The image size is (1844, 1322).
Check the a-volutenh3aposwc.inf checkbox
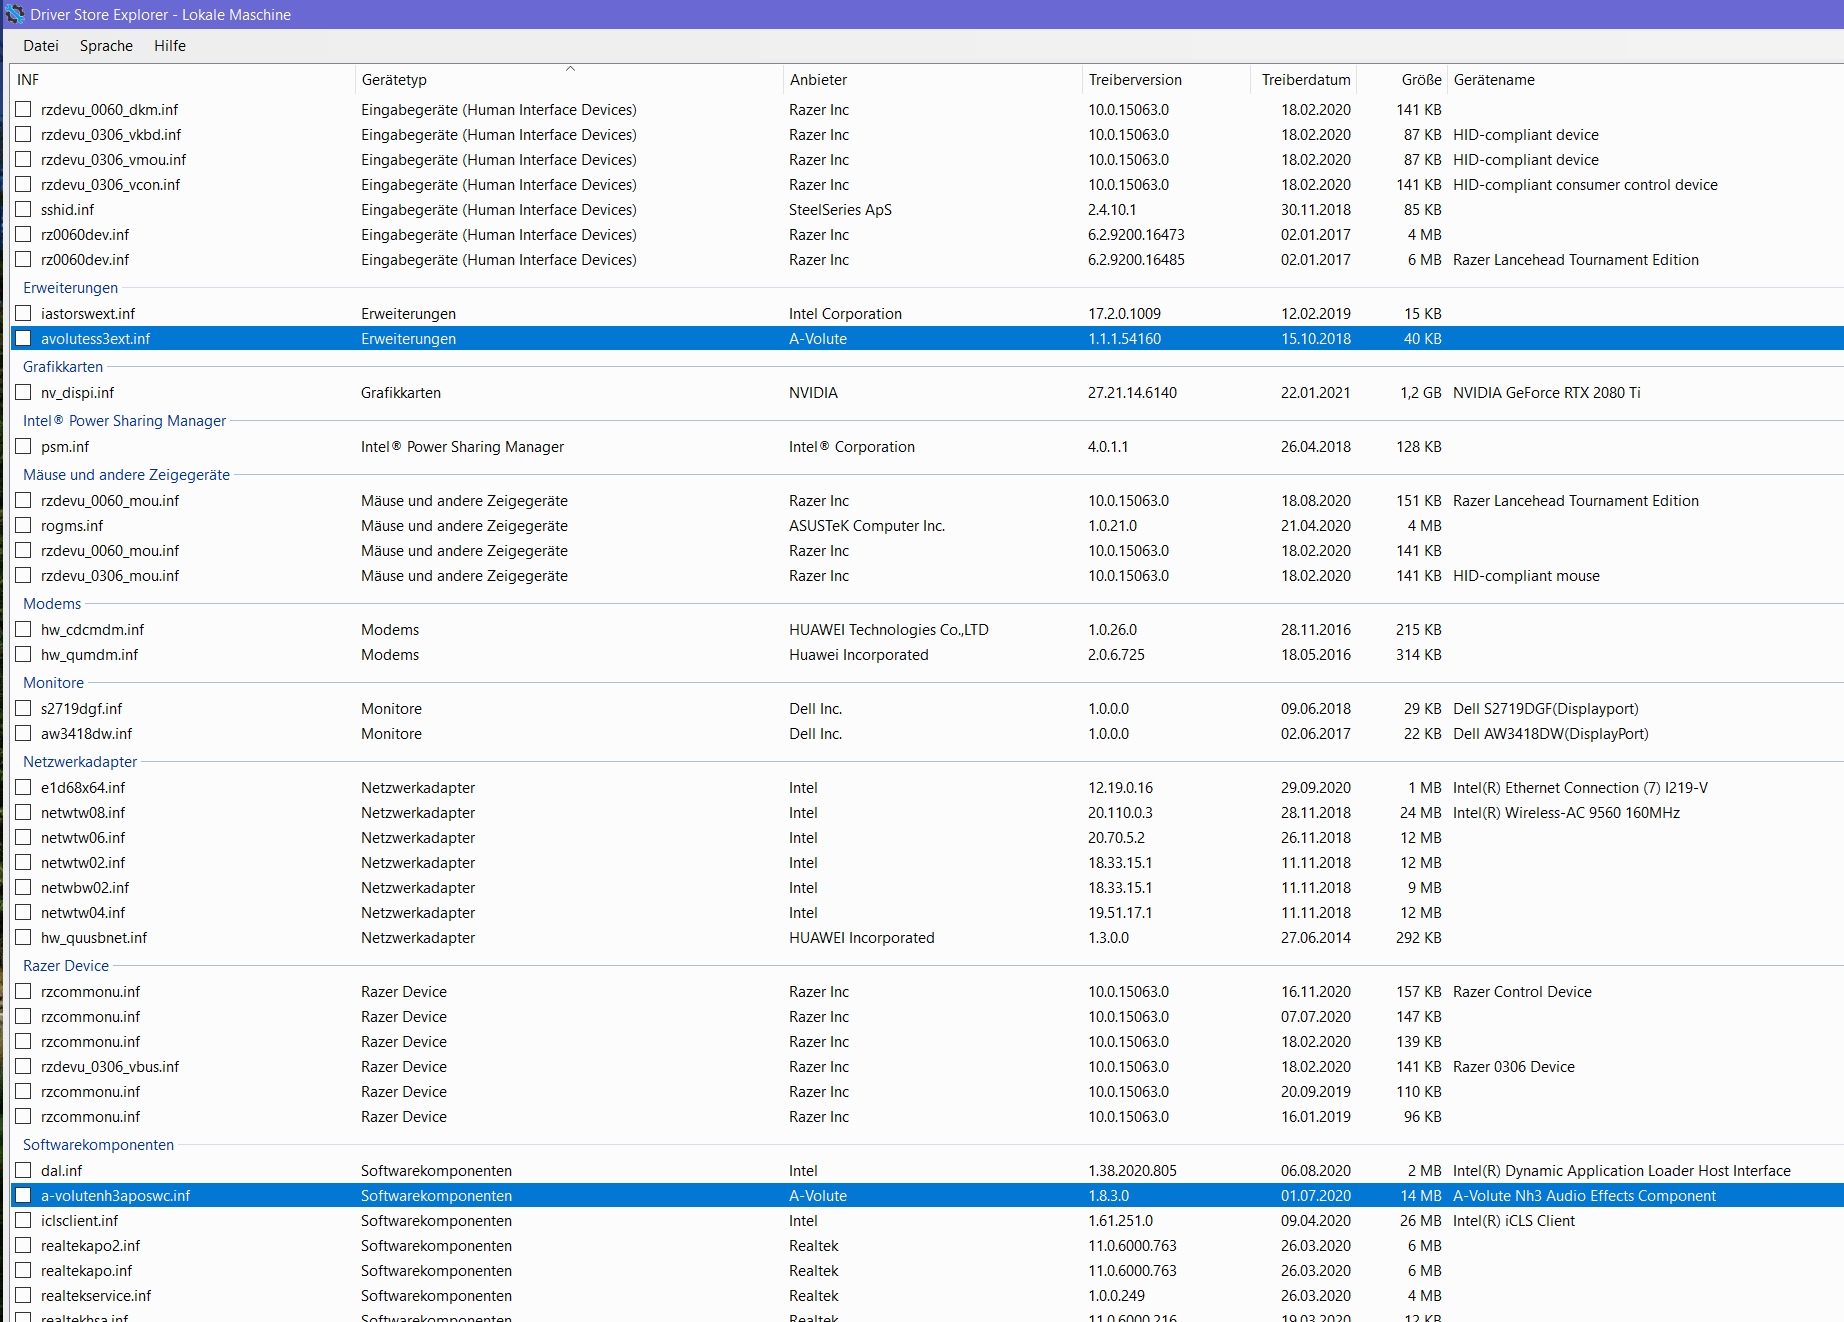pos(23,1195)
